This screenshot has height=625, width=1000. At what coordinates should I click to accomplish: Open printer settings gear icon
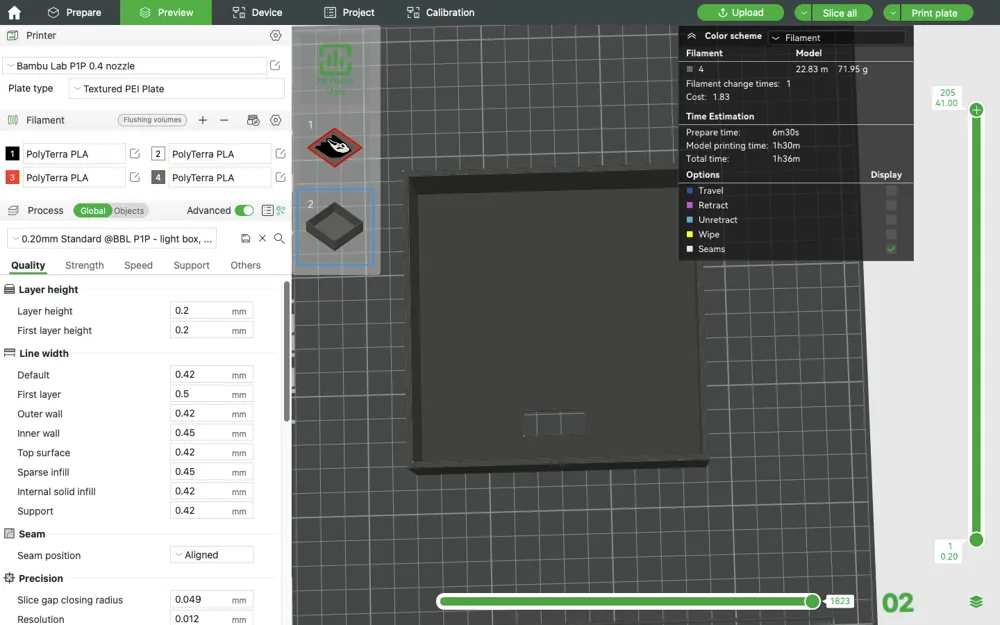tap(276, 36)
